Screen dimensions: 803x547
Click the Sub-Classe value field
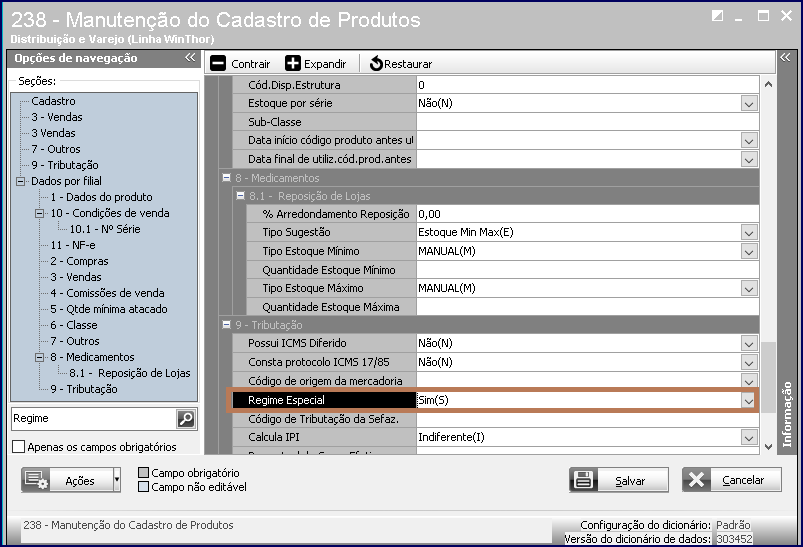(x=588, y=122)
